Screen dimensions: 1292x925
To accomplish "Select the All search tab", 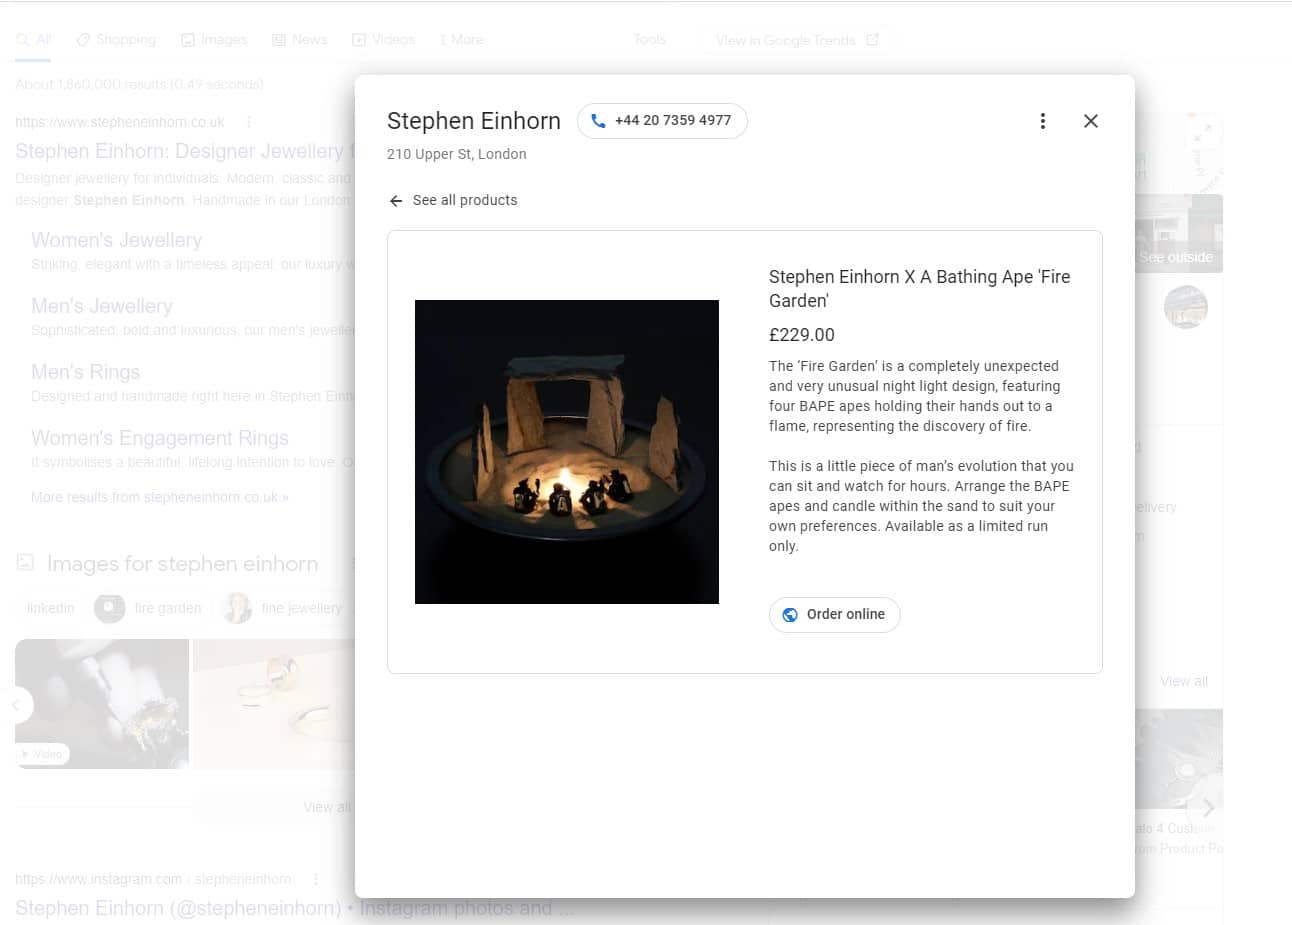I will click(x=34, y=40).
